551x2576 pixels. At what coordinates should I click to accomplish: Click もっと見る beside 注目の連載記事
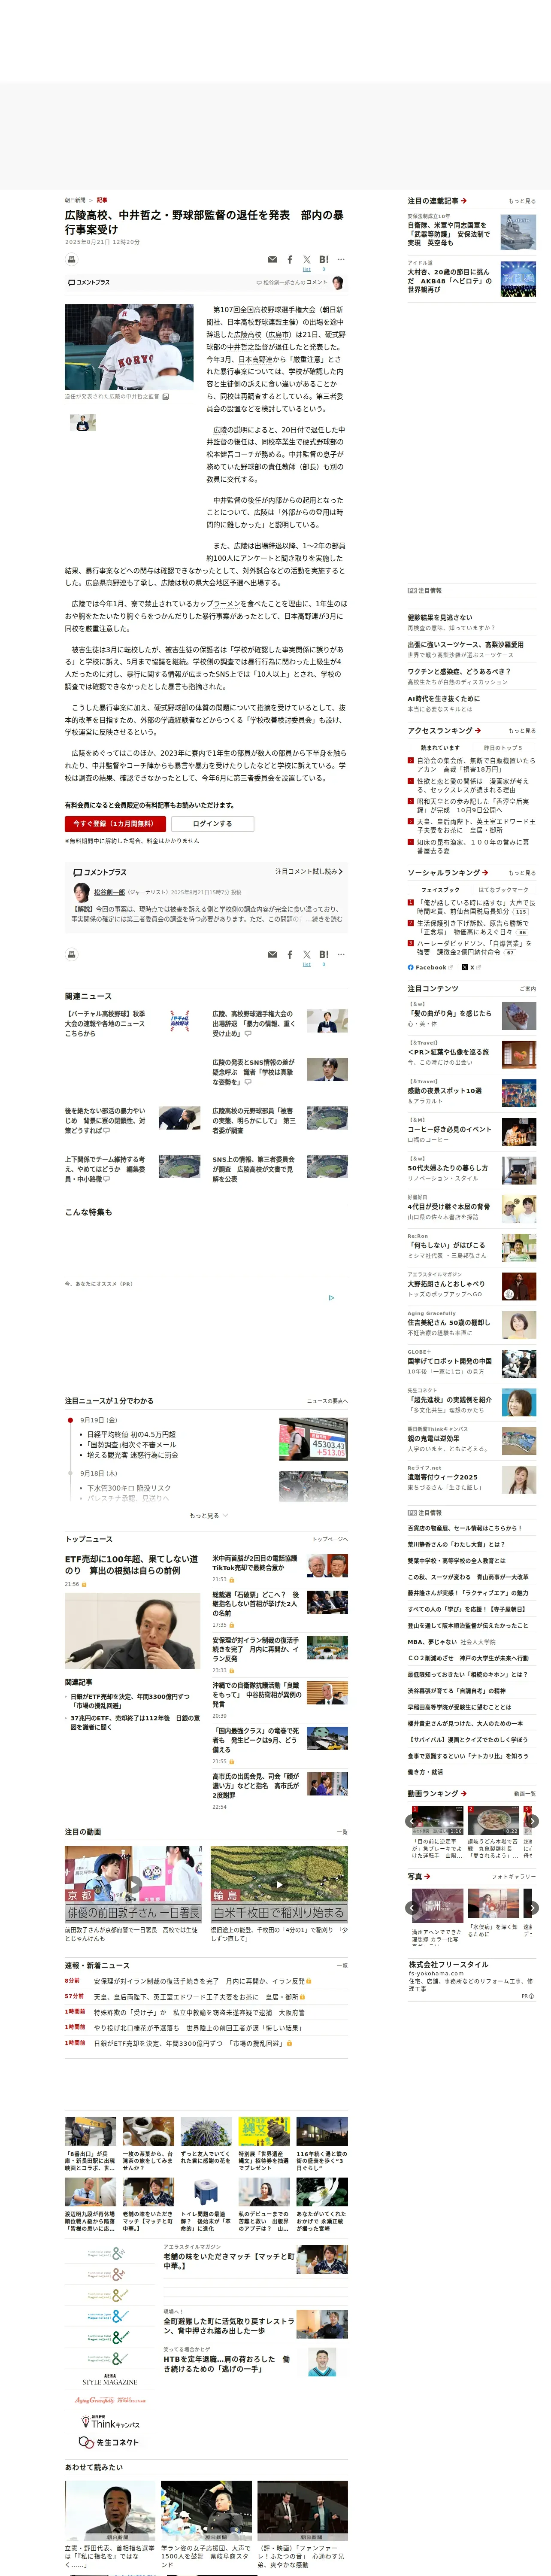522,201
